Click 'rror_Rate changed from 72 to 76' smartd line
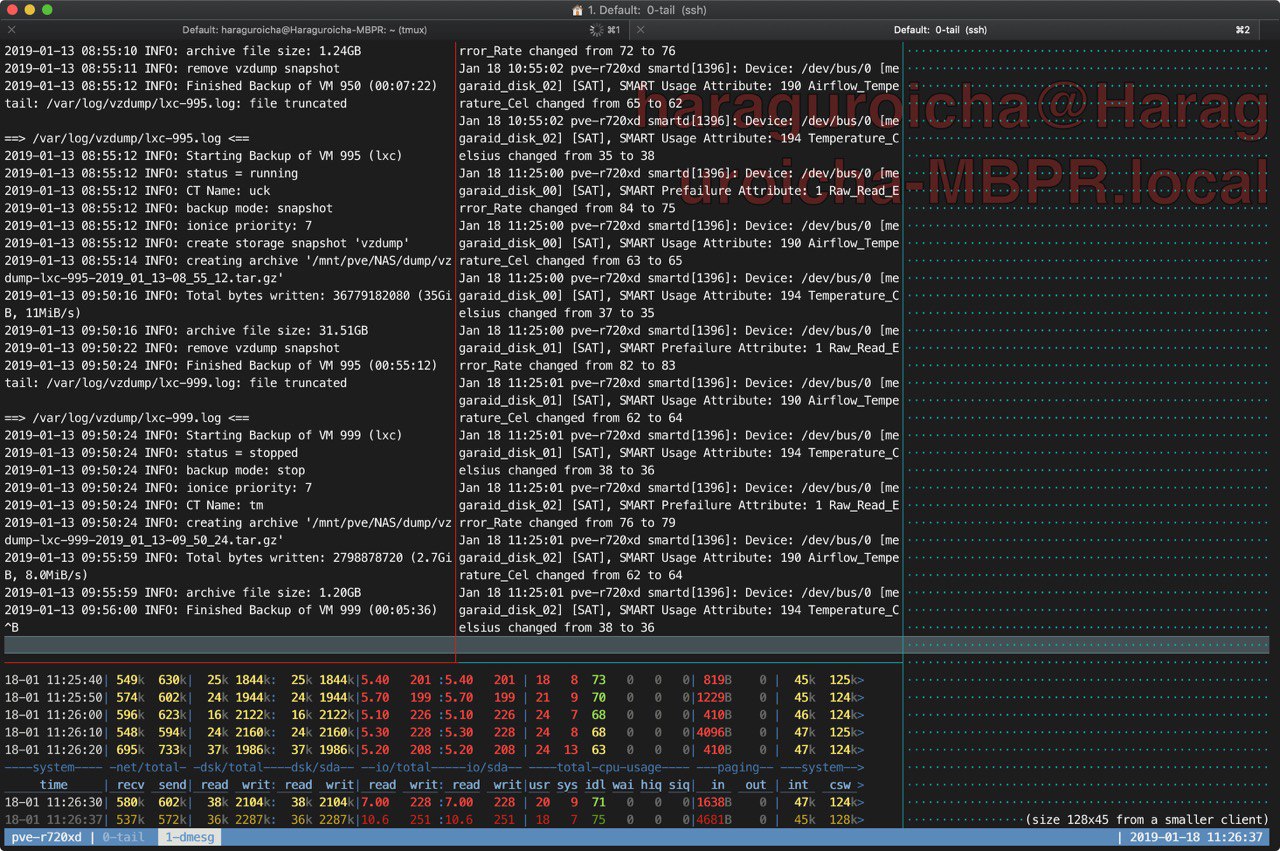This screenshot has width=1280, height=851. (567, 51)
